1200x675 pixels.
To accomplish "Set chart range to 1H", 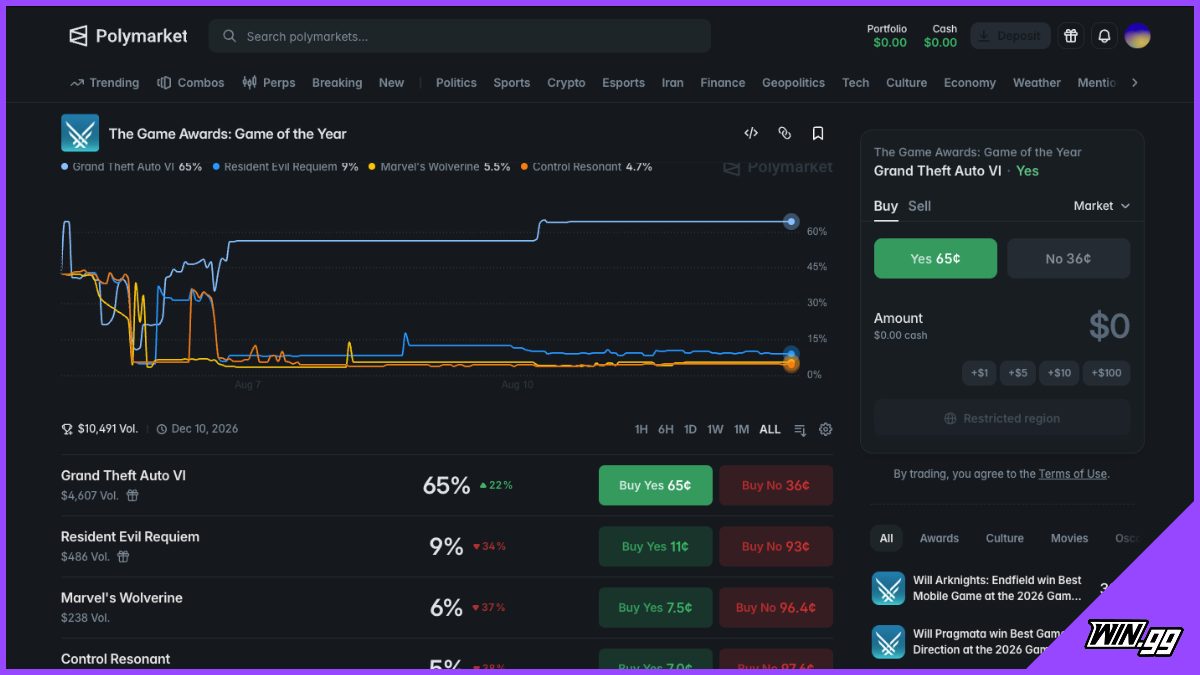I will point(641,429).
